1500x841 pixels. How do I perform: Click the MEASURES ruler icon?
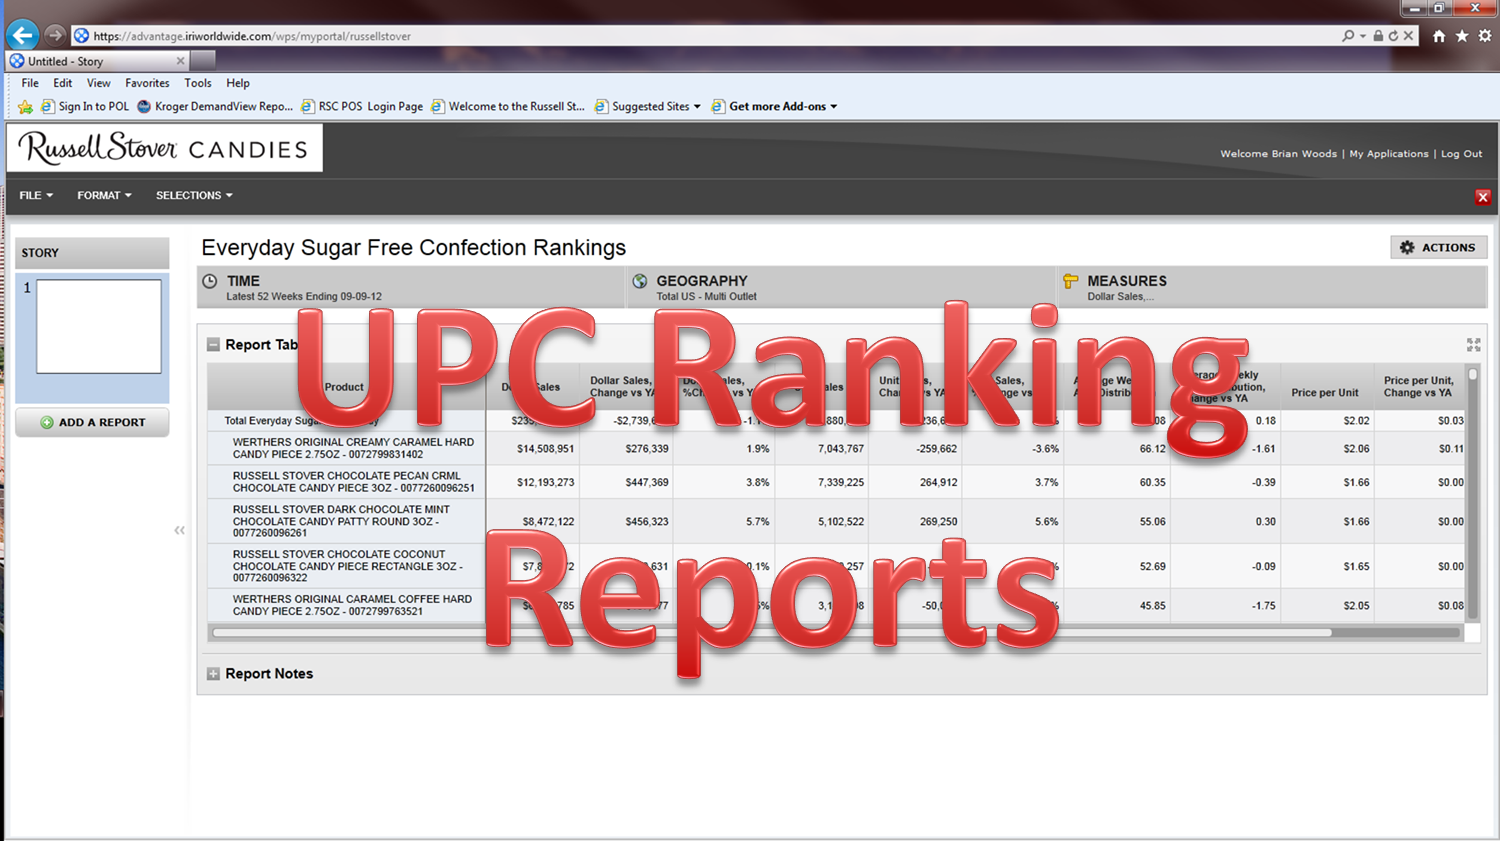click(x=1071, y=282)
